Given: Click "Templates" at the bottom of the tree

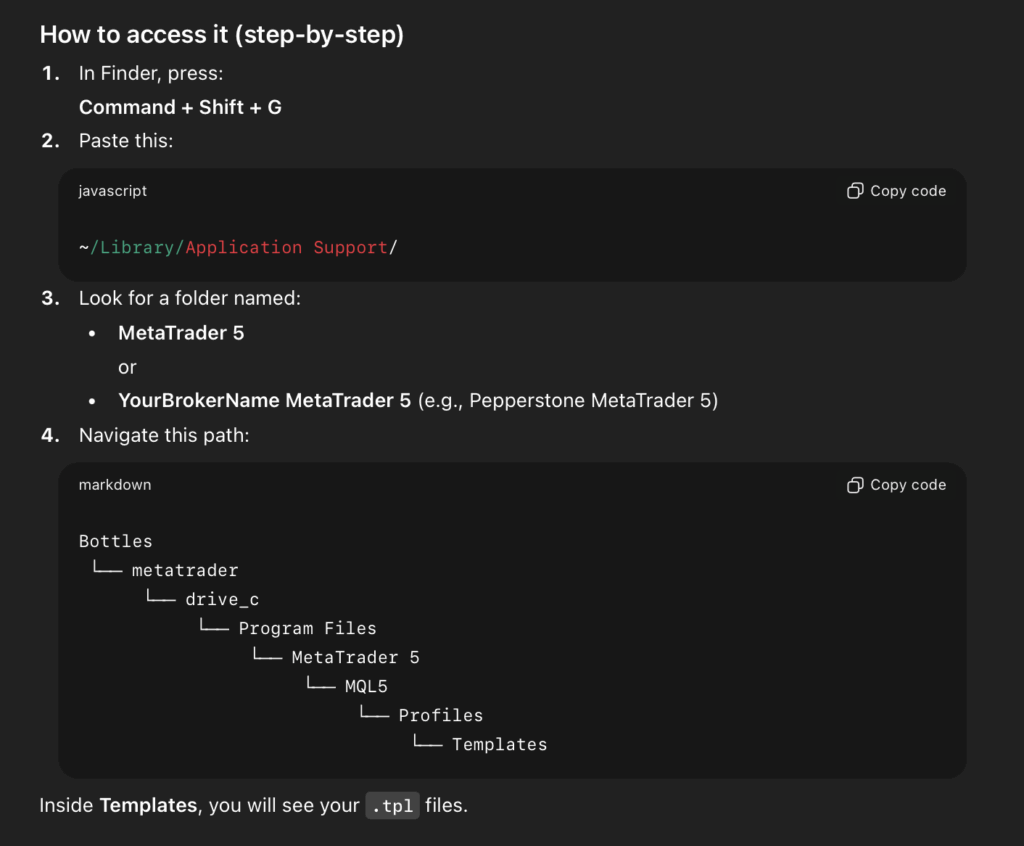Looking at the screenshot, I should tap(499, 744).
